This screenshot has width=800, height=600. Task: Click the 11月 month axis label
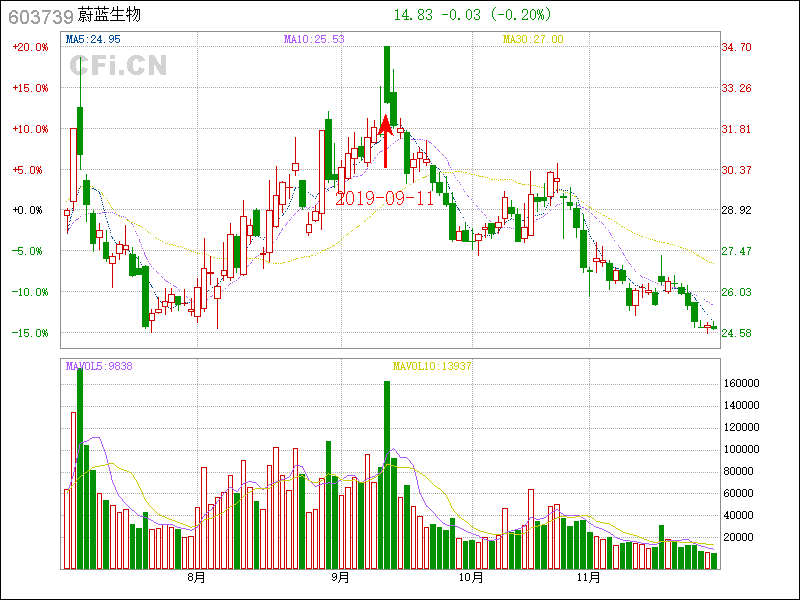(589, 578)
